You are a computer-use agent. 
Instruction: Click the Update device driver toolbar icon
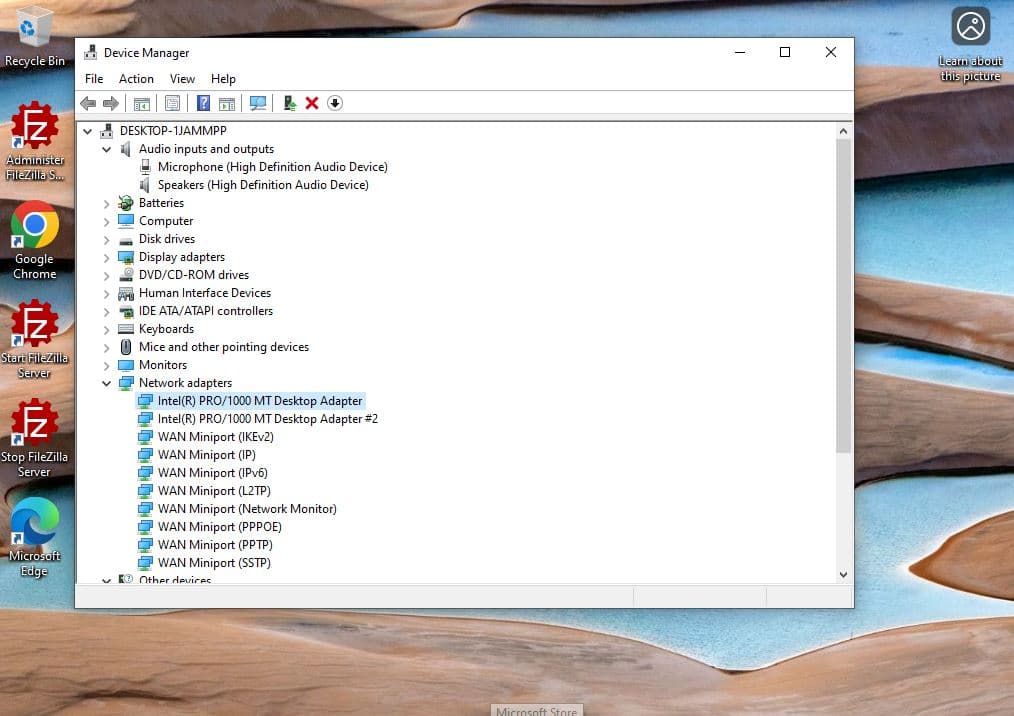[290, 103]
